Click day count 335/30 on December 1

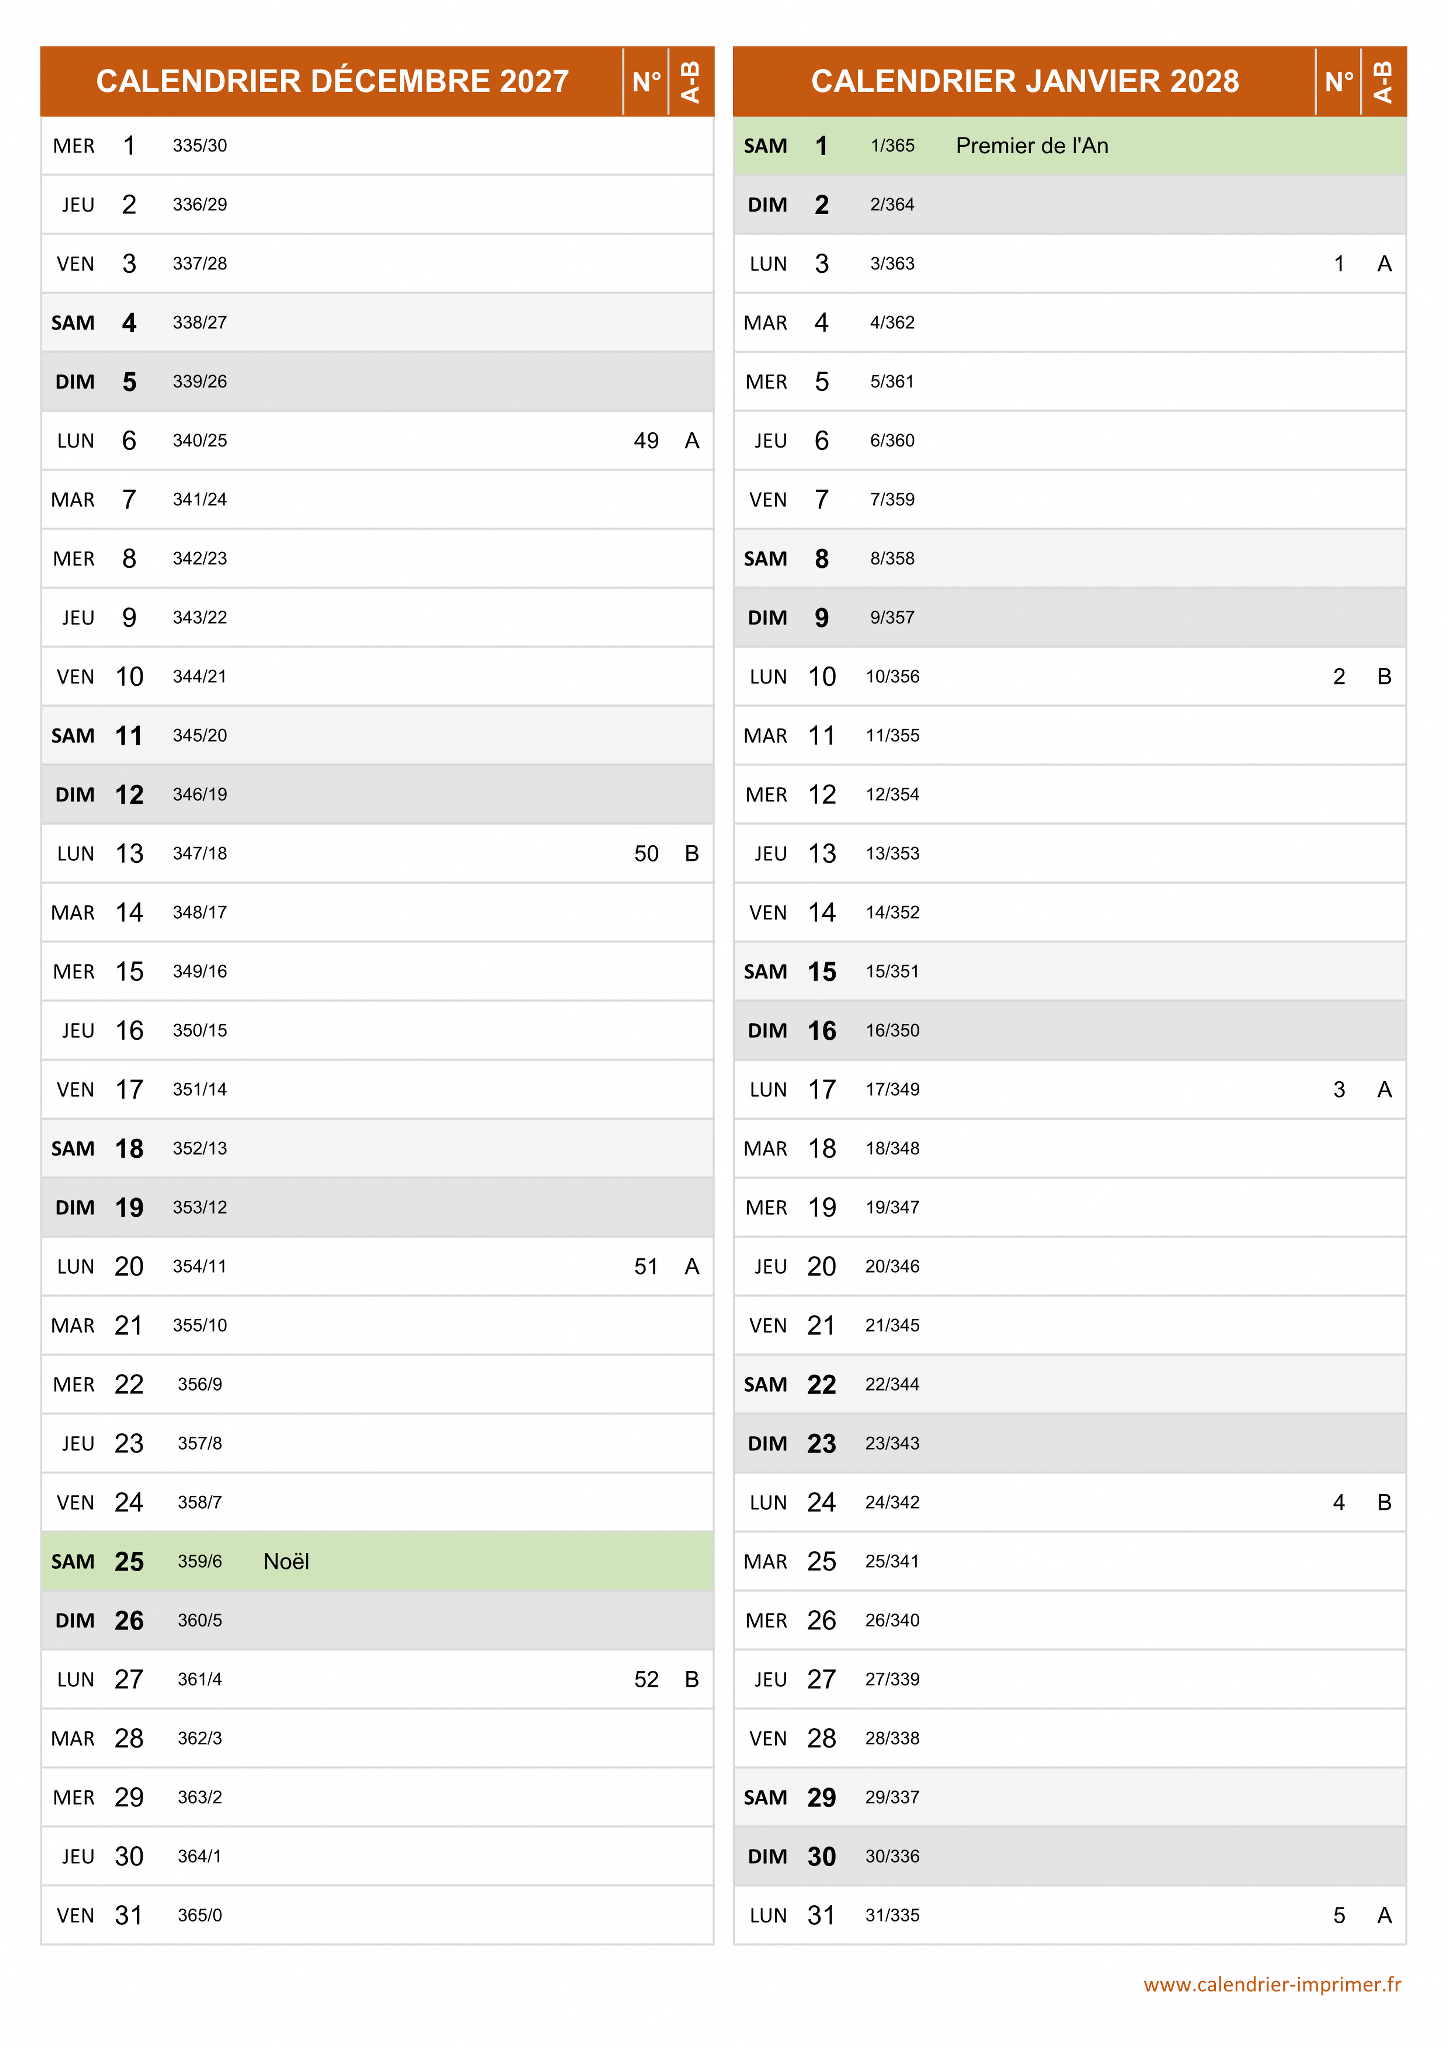200,146
